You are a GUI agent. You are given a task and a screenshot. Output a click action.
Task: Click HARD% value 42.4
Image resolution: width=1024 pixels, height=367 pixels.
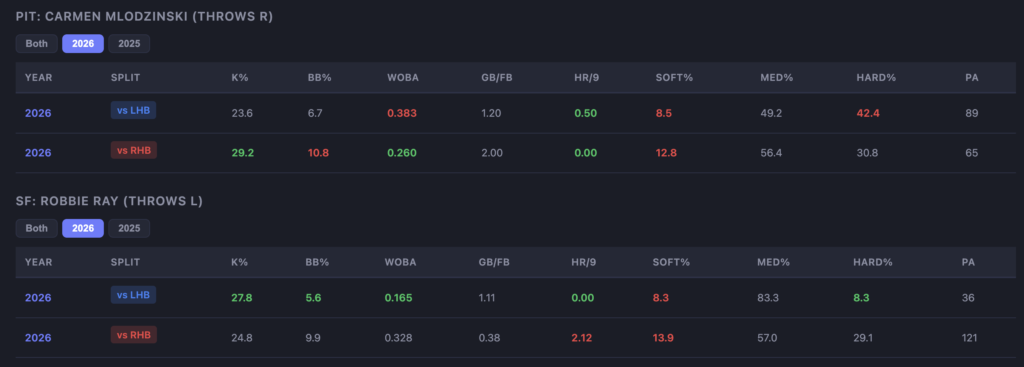(x=868, y=113)
